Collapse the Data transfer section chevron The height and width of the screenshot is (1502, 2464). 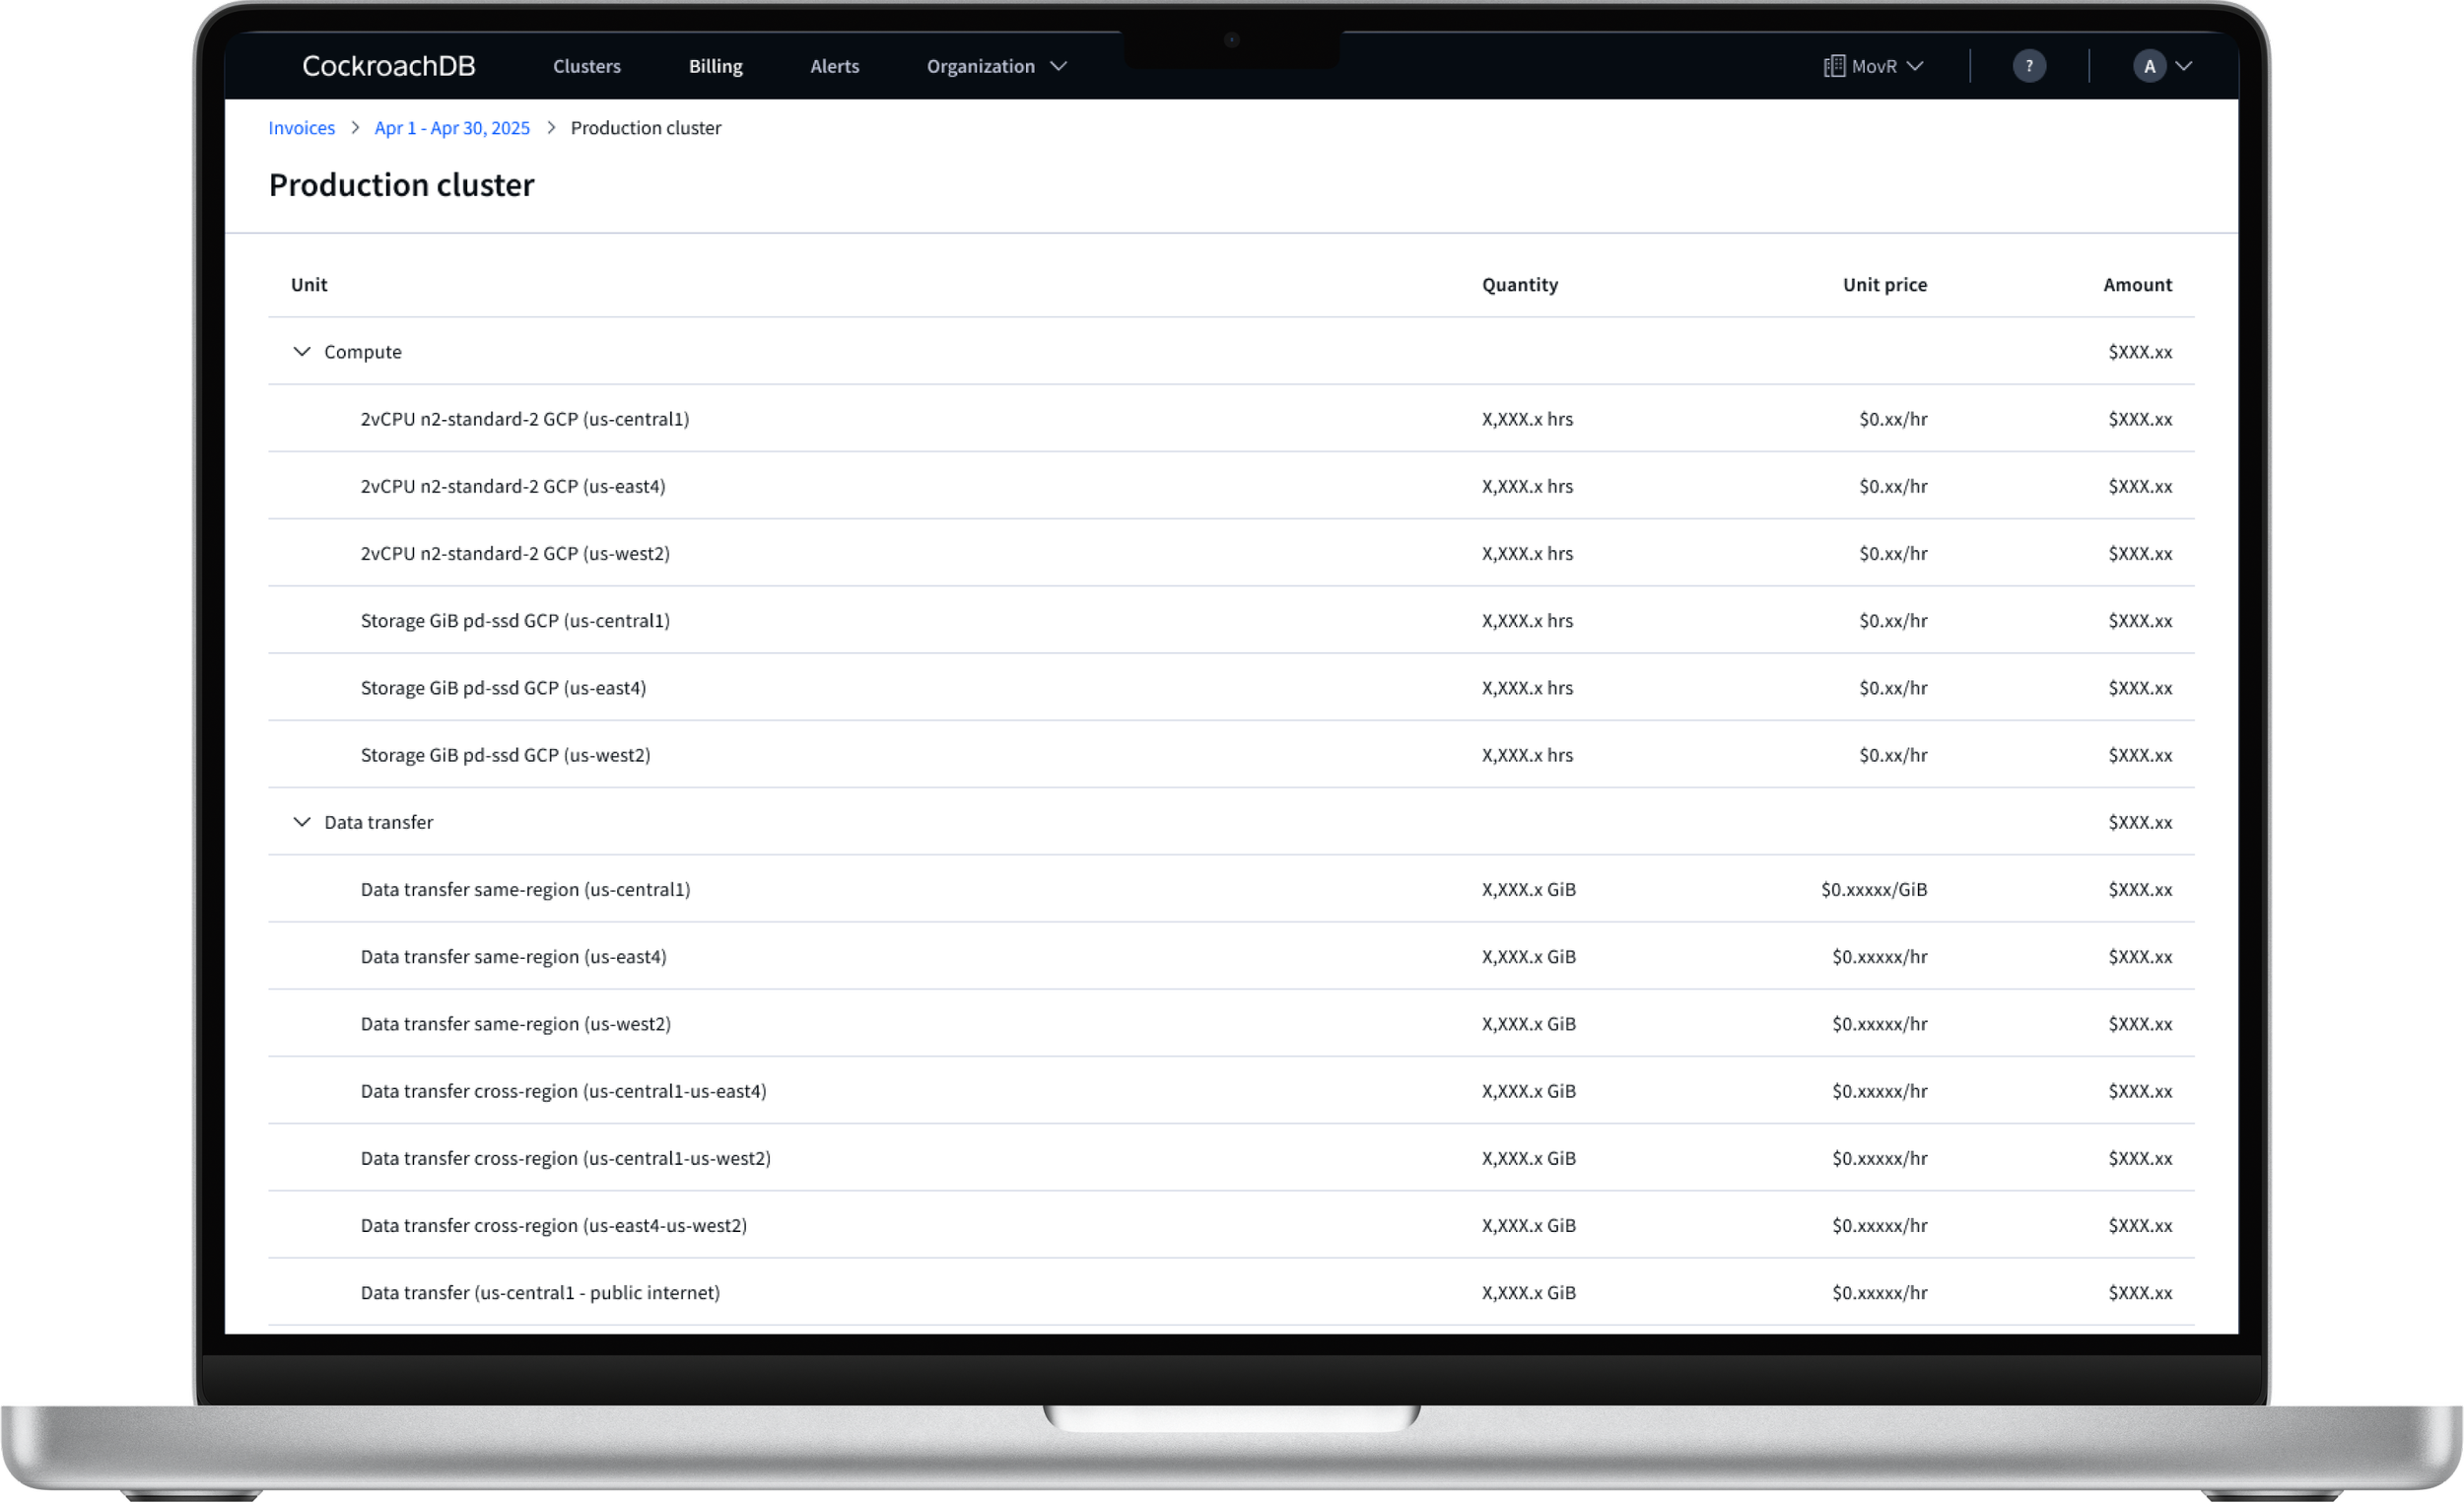click(x=301, y=821)
